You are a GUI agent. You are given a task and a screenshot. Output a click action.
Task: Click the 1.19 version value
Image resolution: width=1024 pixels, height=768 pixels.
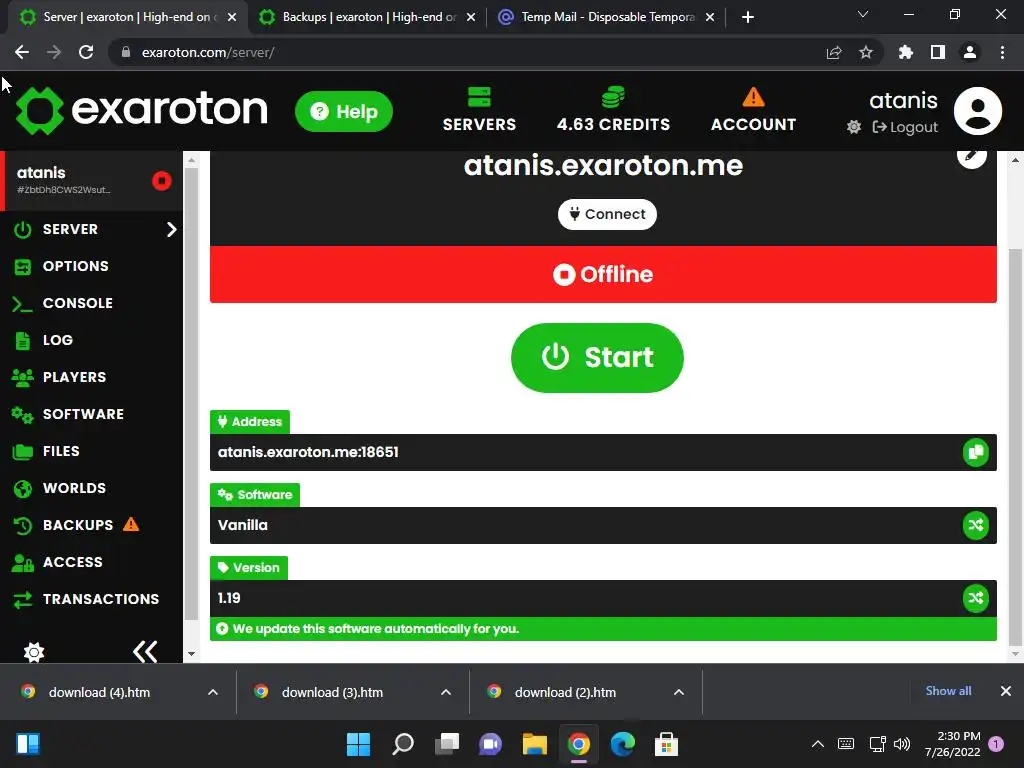pyautogui.click(x=229, y=598)
